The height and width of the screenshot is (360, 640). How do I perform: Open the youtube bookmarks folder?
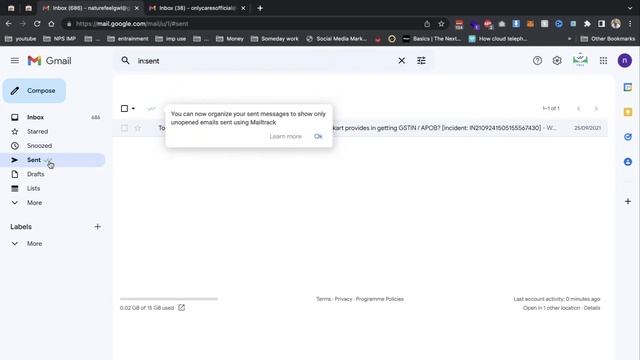pyautogui.click(x=20, y=39)
